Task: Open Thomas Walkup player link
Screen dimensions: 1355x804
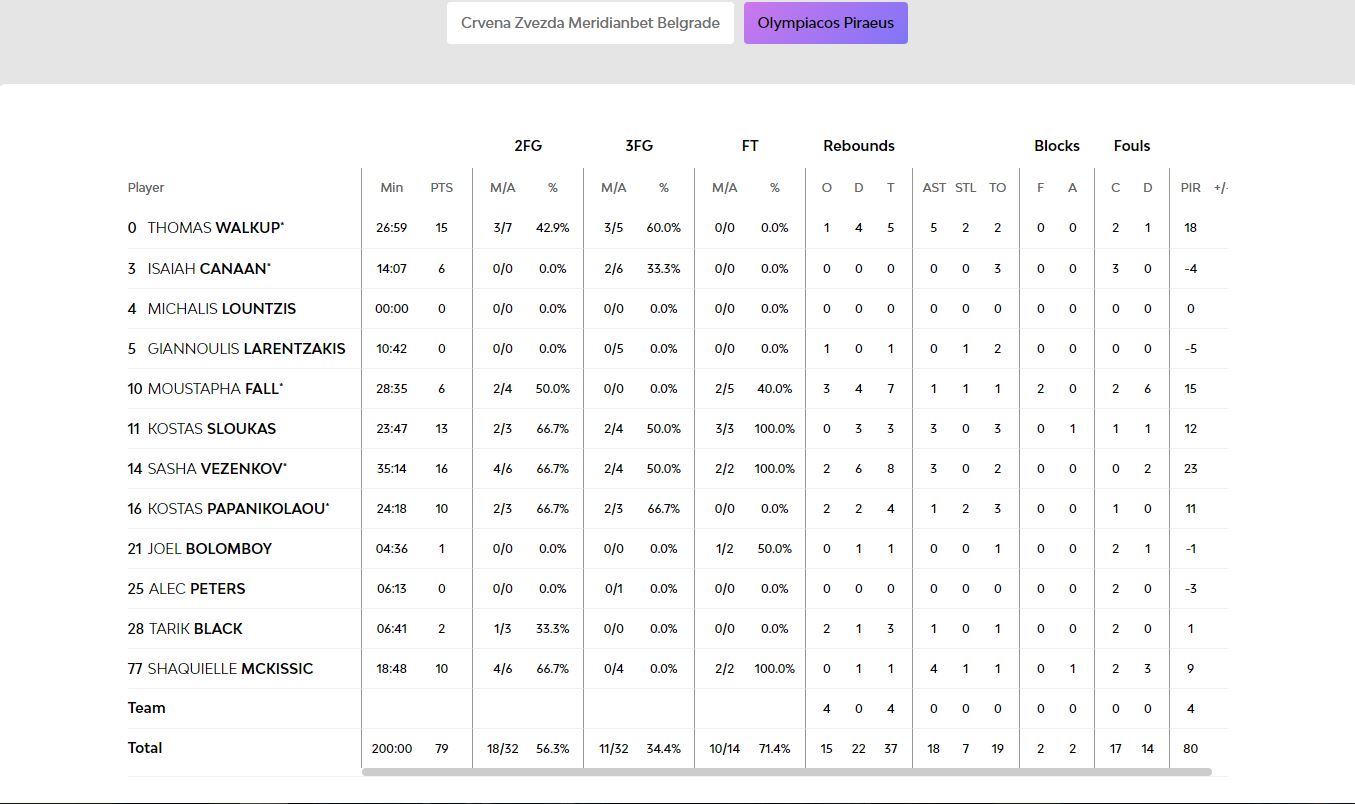Action: click(x=214, y=228)
